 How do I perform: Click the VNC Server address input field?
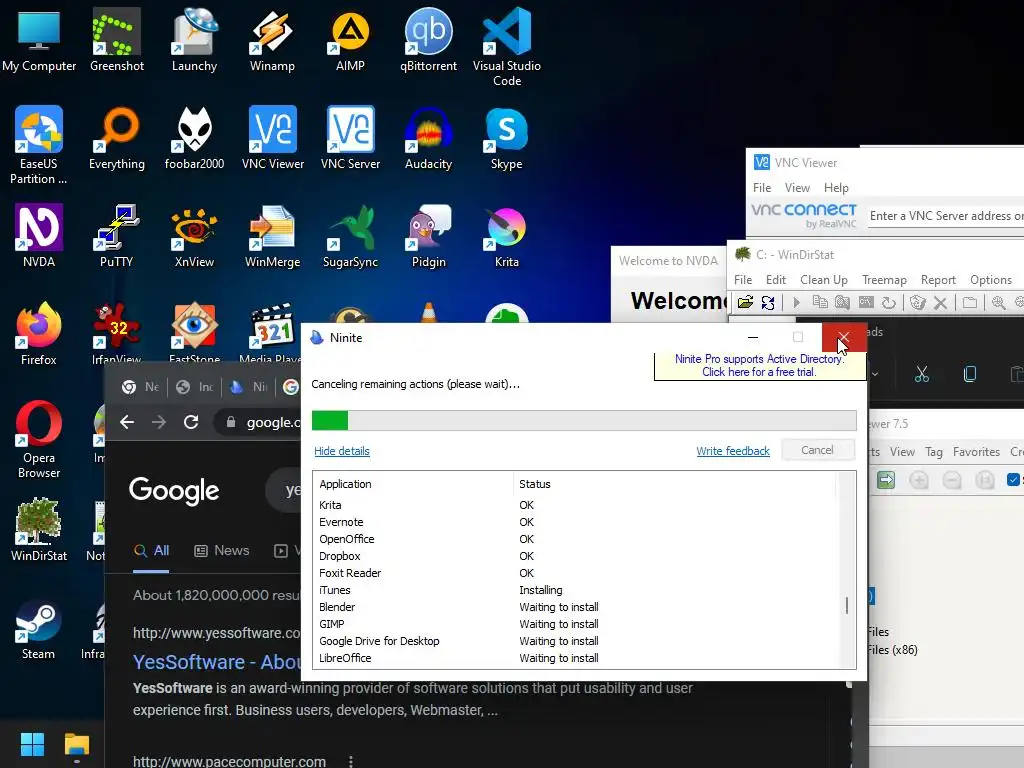click(946, 216)
